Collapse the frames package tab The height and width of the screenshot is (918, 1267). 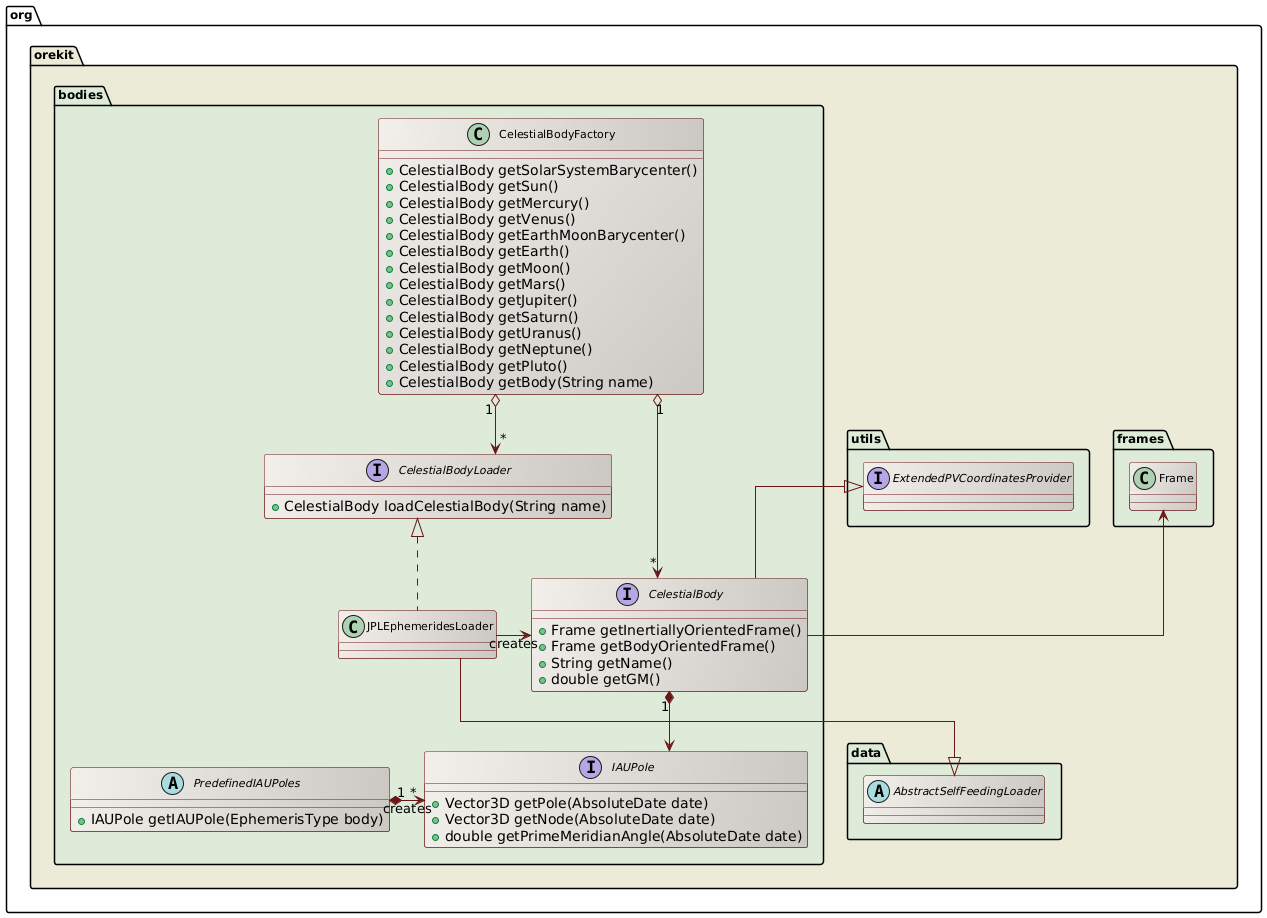pyautogui.click(x=1138, y=439)
